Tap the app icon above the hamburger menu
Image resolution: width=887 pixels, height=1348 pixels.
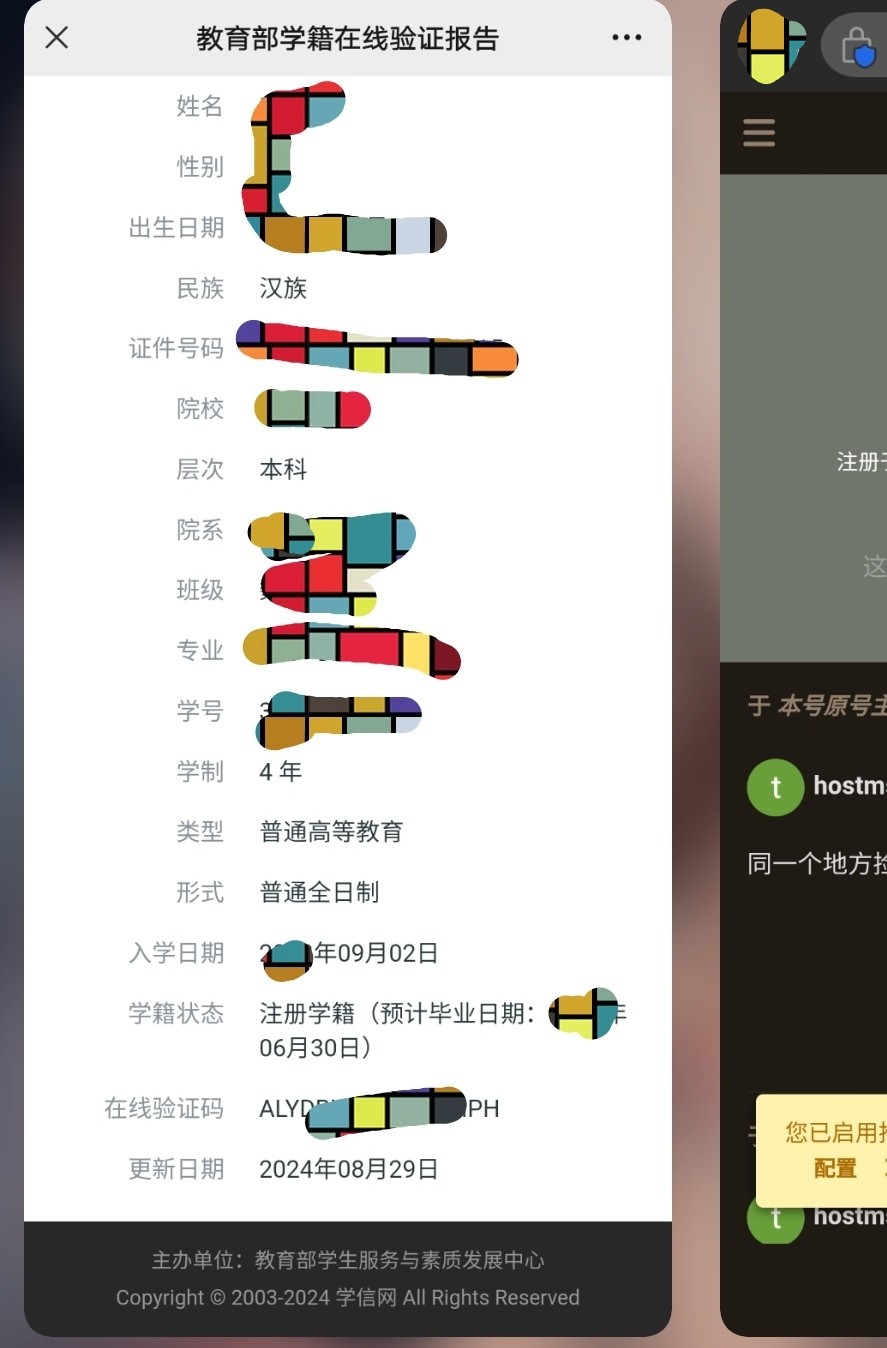tap(771, 46)
